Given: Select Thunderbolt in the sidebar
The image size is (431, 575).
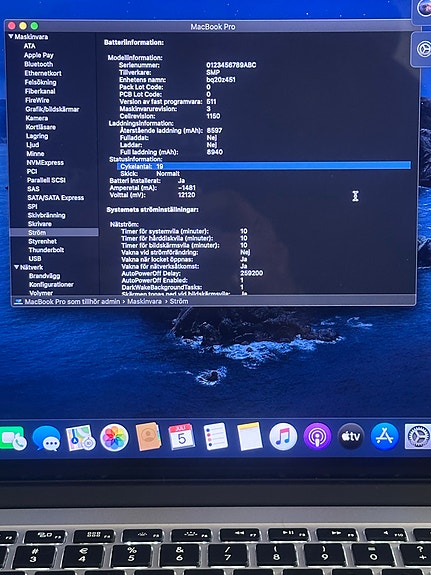Looking at the screenshot, I should click(46, 250).
